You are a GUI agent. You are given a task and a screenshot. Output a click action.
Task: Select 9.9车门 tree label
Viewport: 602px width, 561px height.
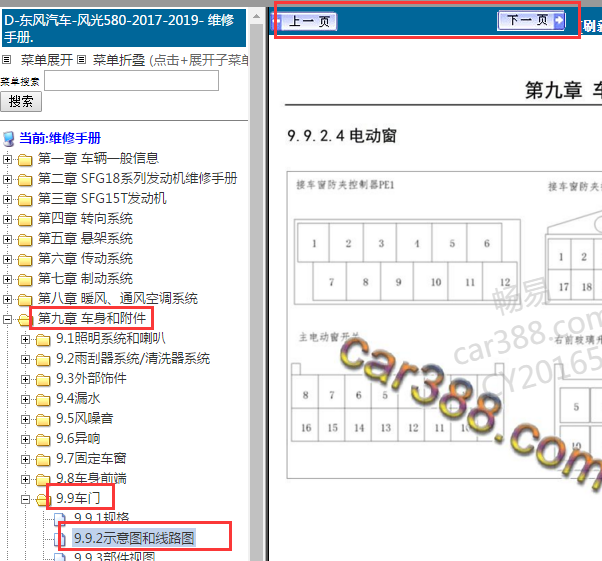click(78, 498)
